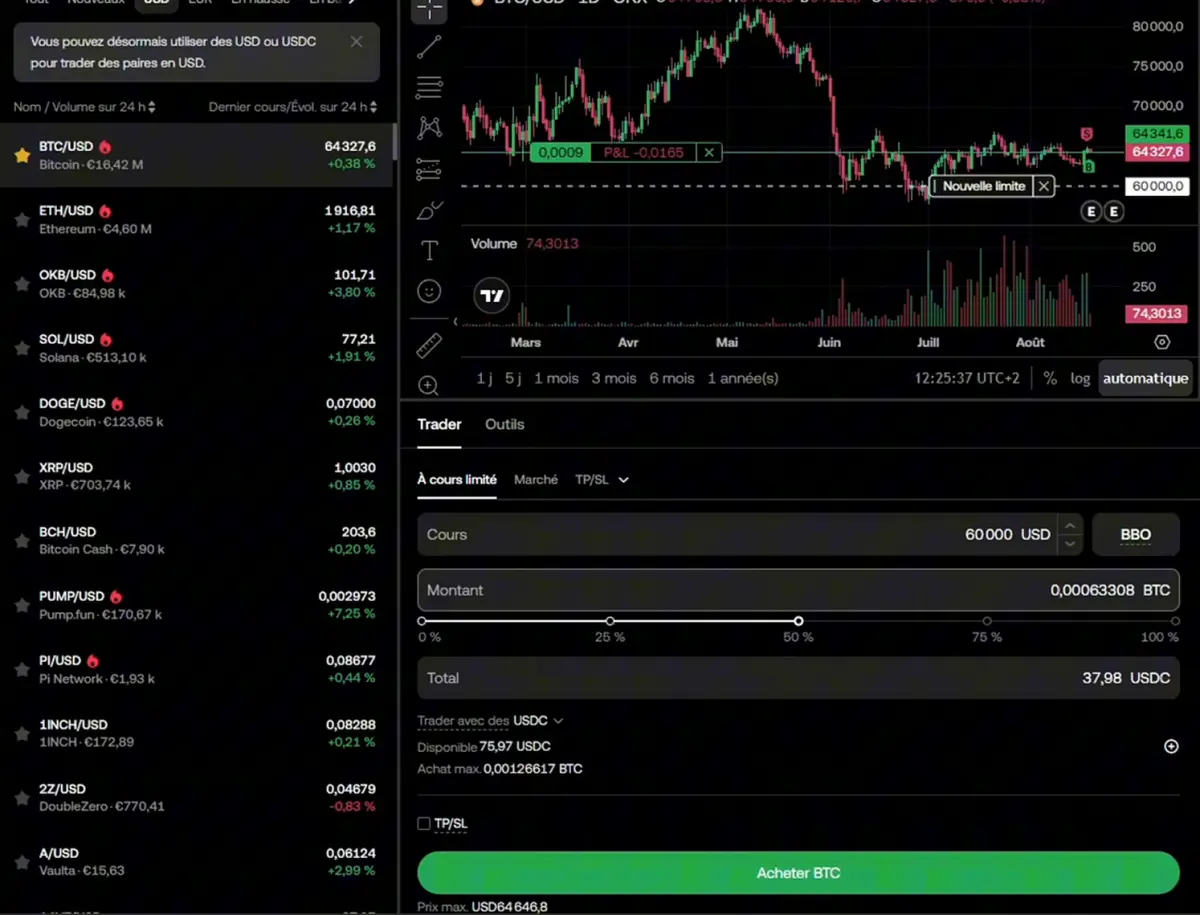Select Marché order type
This screenshot has width=1200, height=915.
coord(536,479)
